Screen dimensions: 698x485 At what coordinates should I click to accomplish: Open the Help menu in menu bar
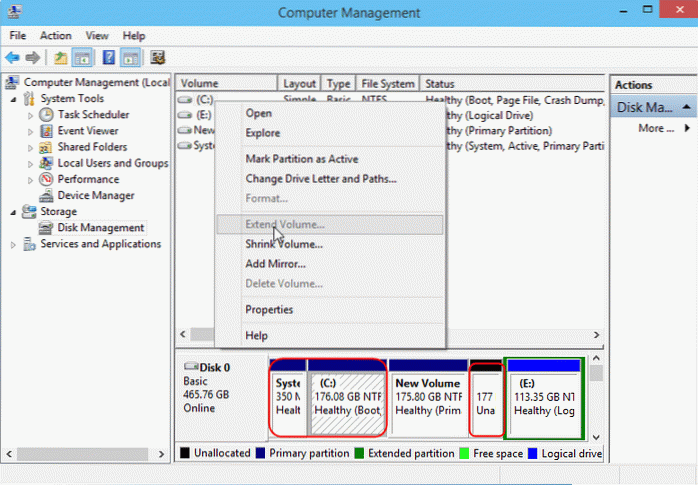point(134,36)
